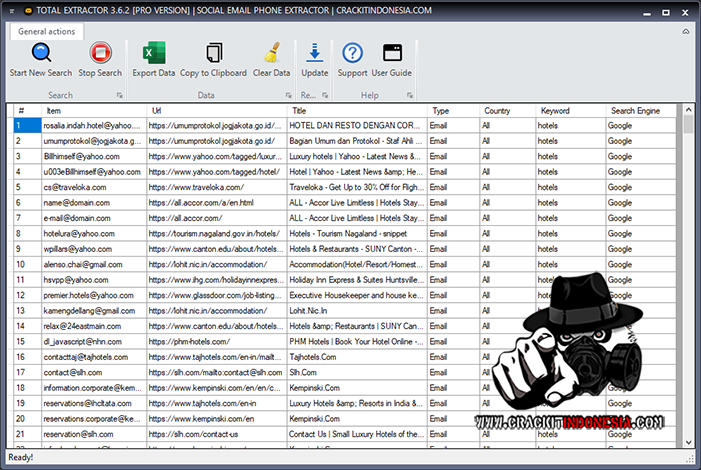Click the Country column header
The height and width of the screenshot is (470, 701).
pos(506,110)
